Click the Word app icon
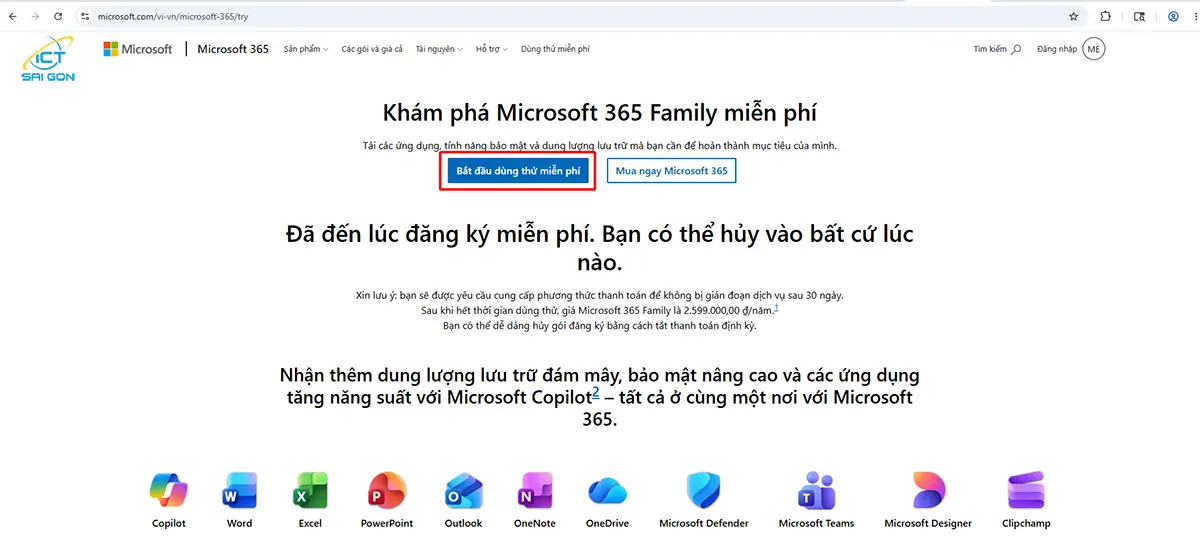The height and width of the screenshot is (557, 1200). tap(240, 490)
